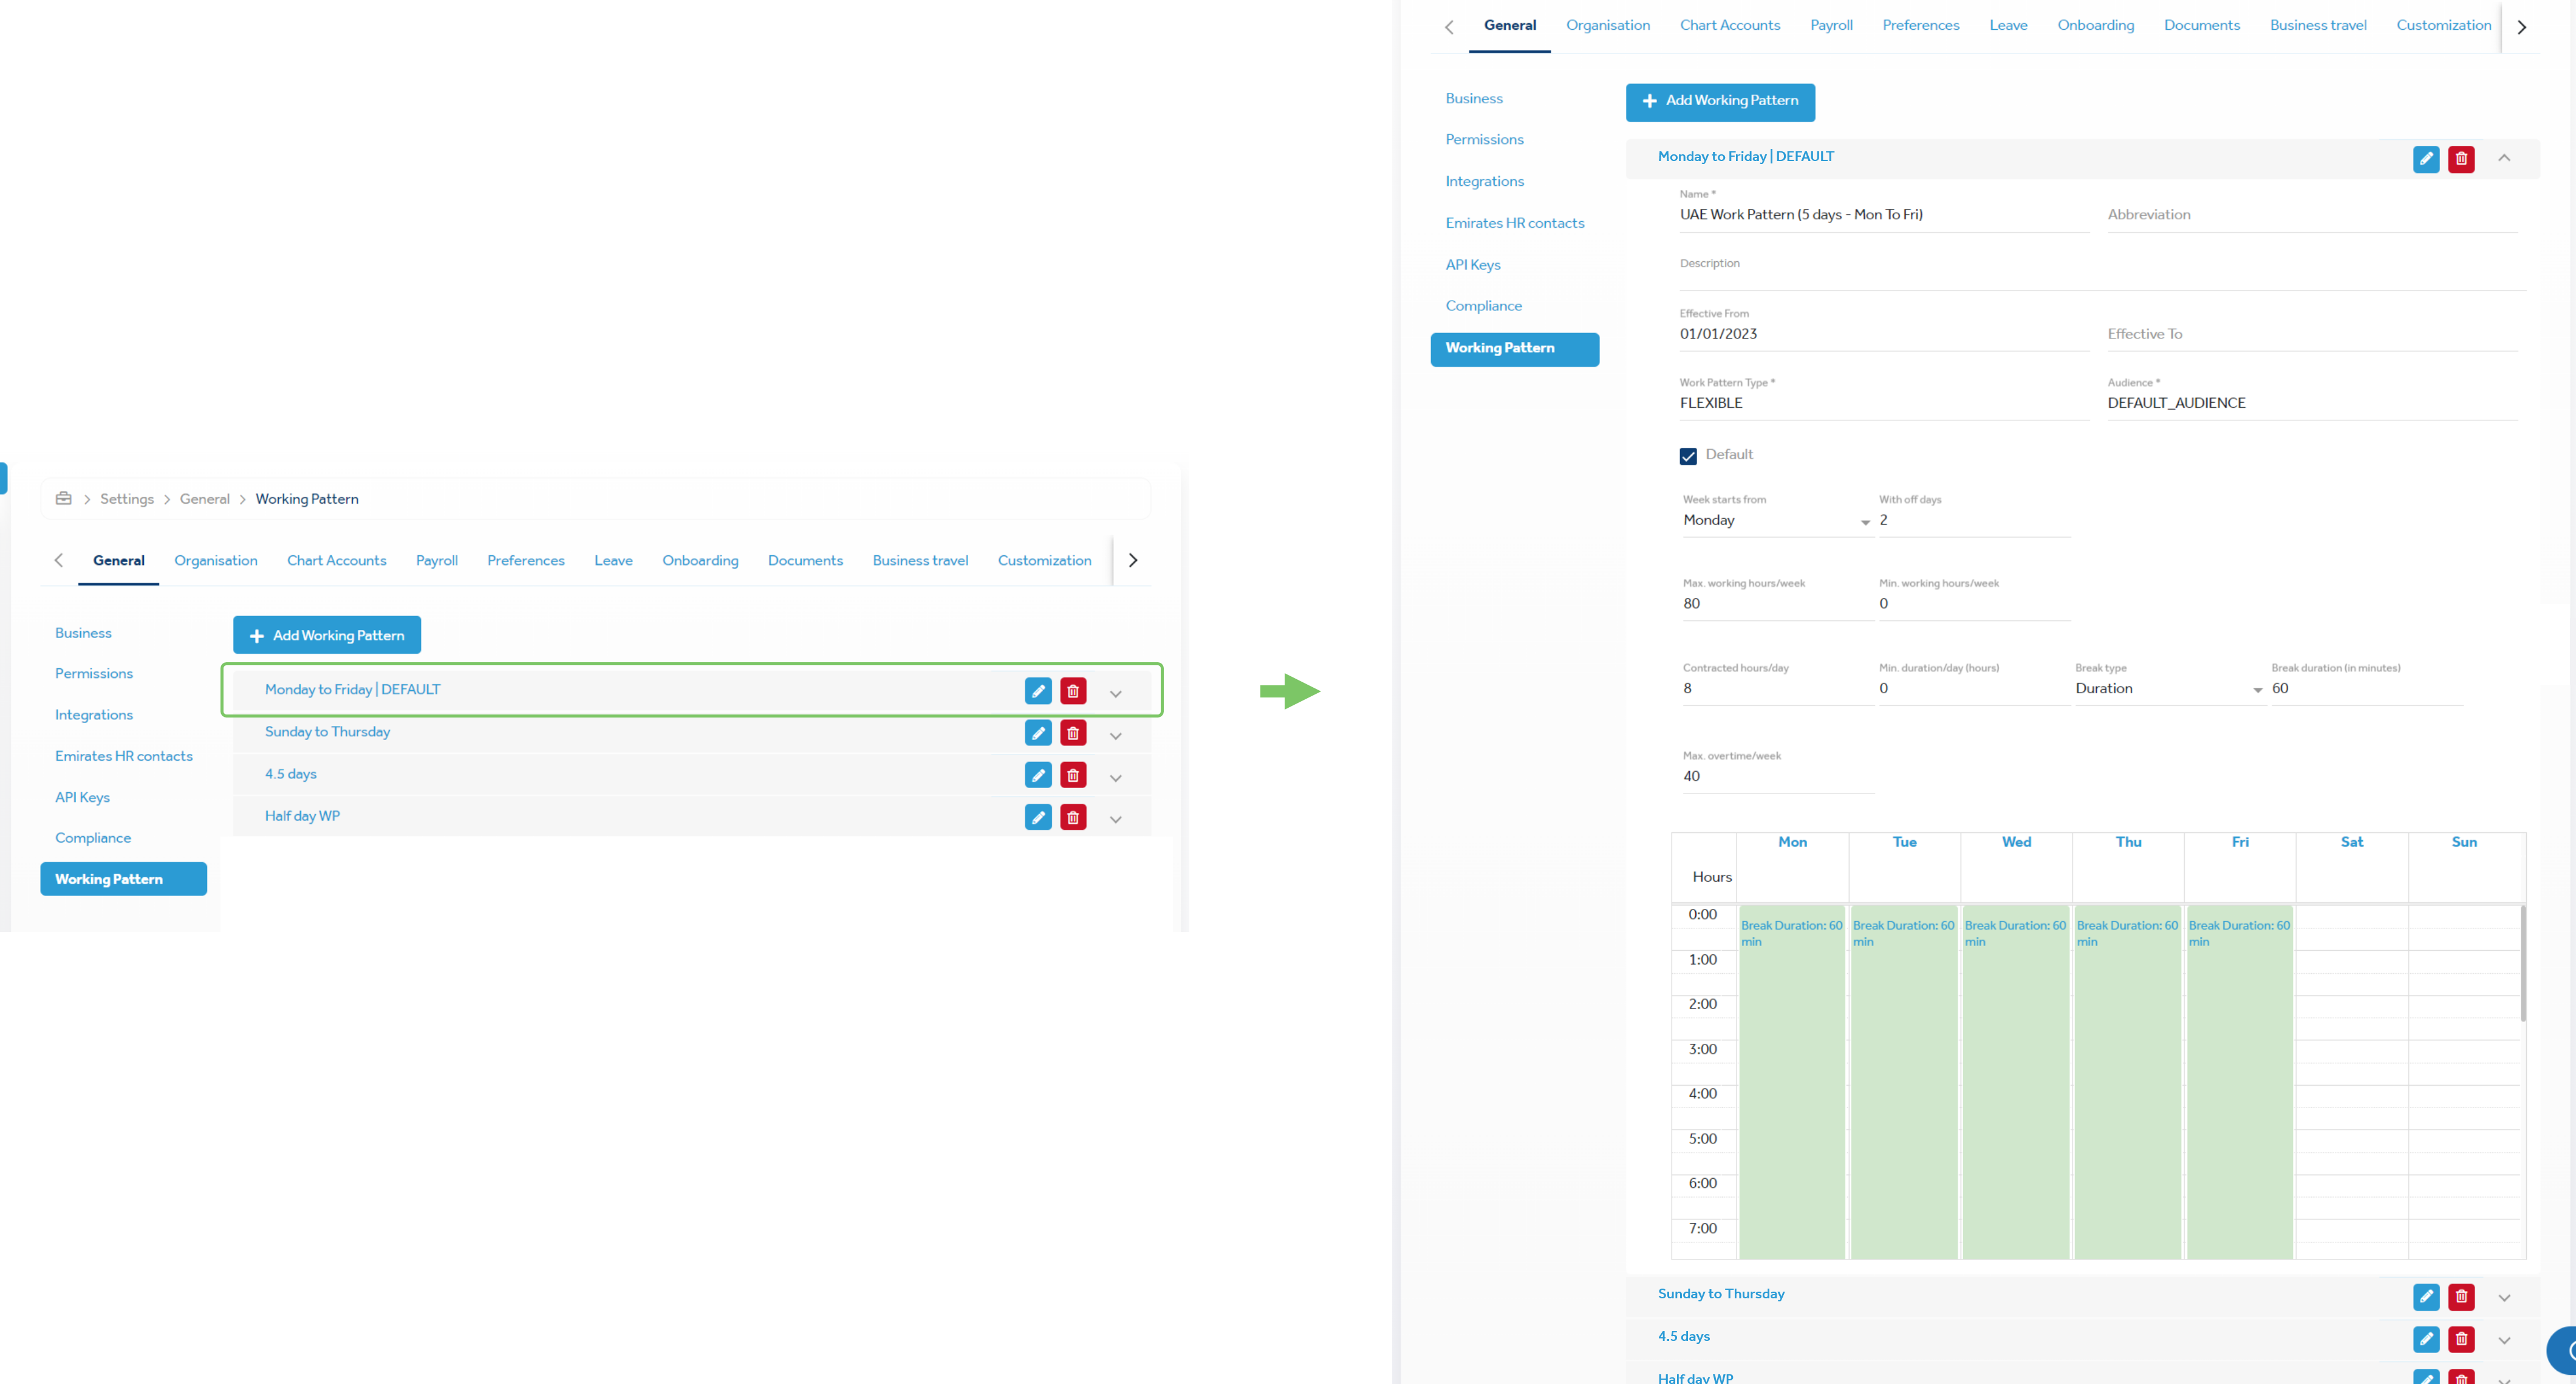2576x1384 pixels.
Task: Click edit pencil for Sunday to Thursday, left panel
Action: click(1038, 733)
